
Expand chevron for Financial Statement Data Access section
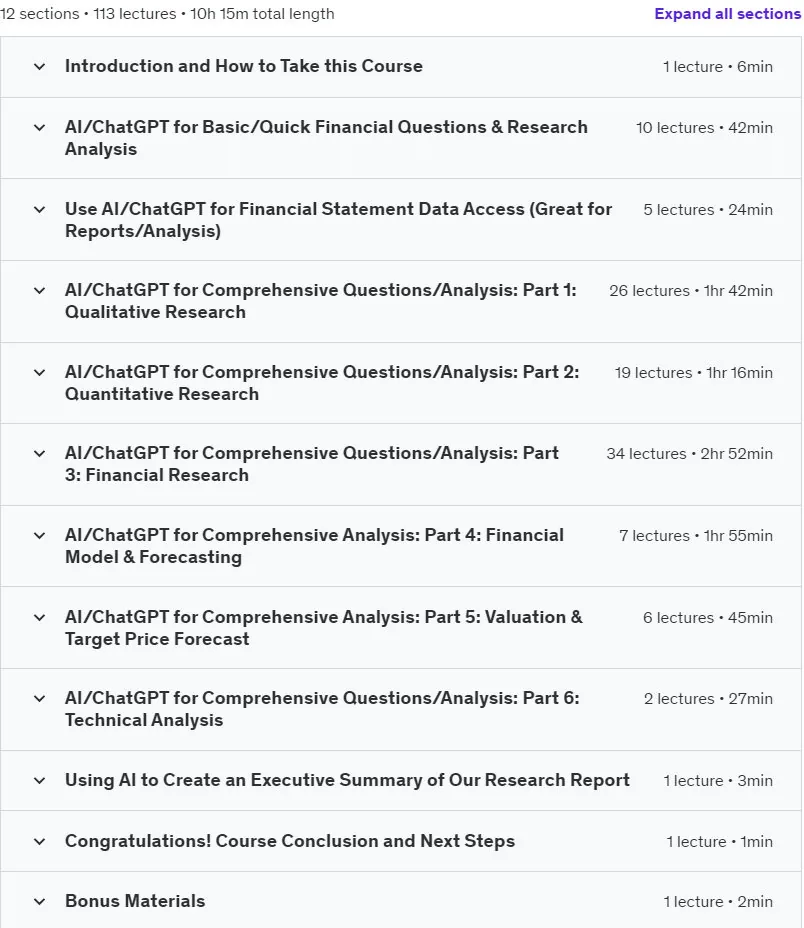point(39,210)
